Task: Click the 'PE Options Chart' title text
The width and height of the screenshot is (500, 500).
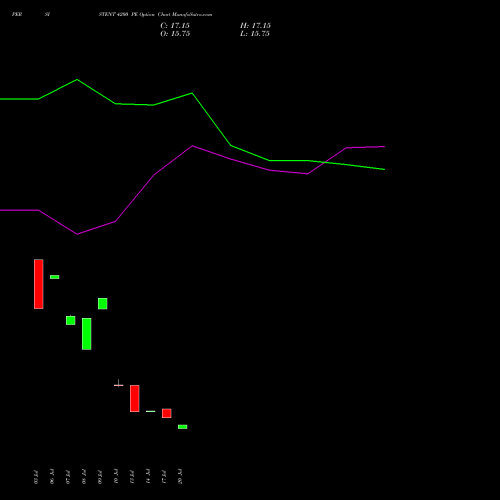Action: click(x=151, y=15)
